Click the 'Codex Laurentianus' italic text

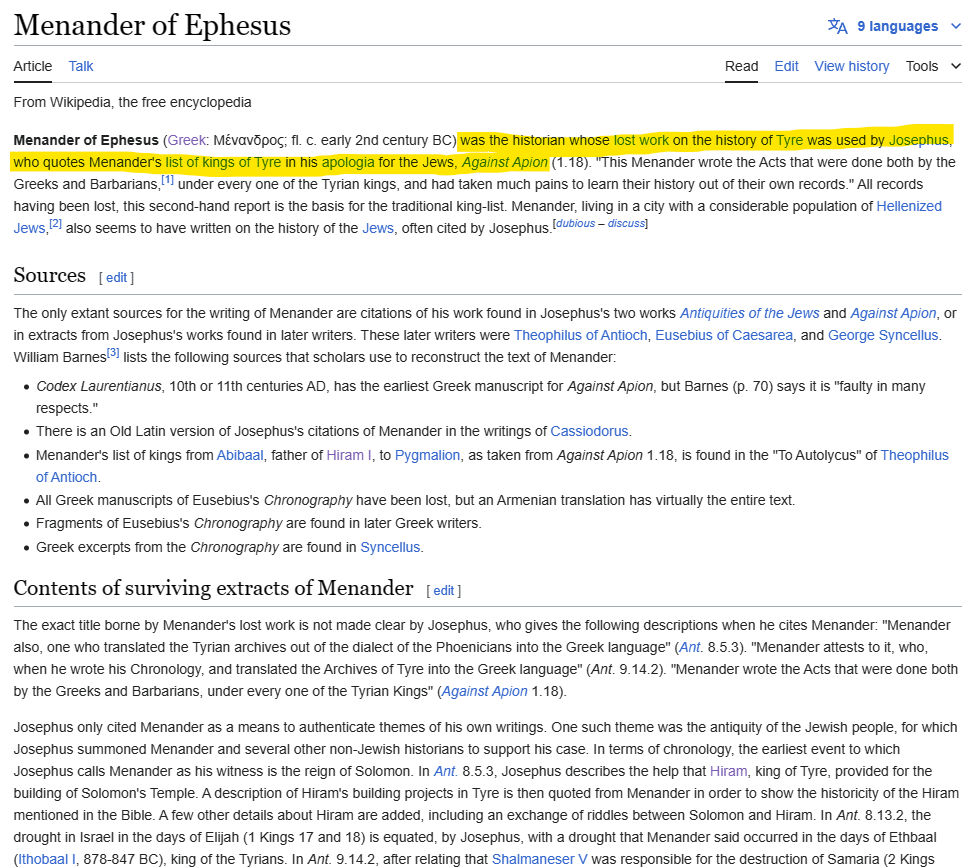click(99, 386)
